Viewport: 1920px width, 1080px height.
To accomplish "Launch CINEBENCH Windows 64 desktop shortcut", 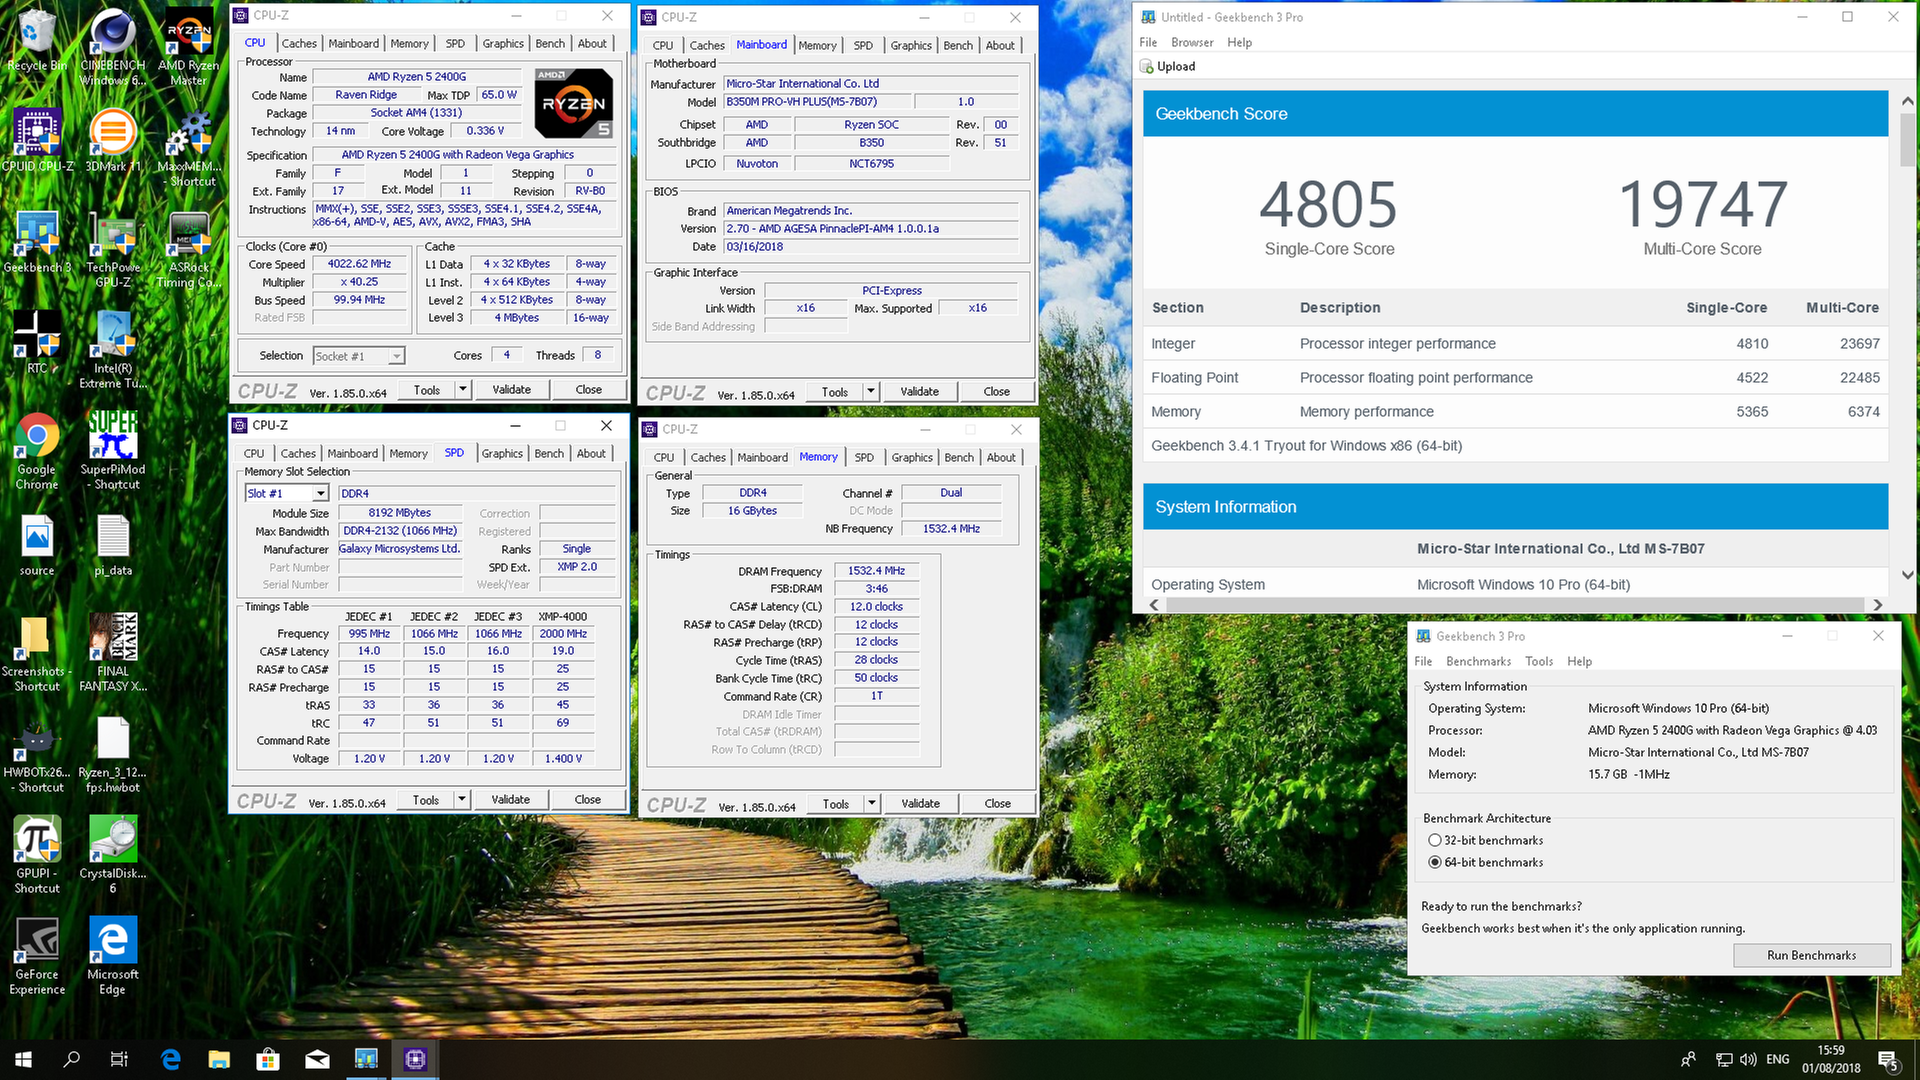I will point(113,47).
